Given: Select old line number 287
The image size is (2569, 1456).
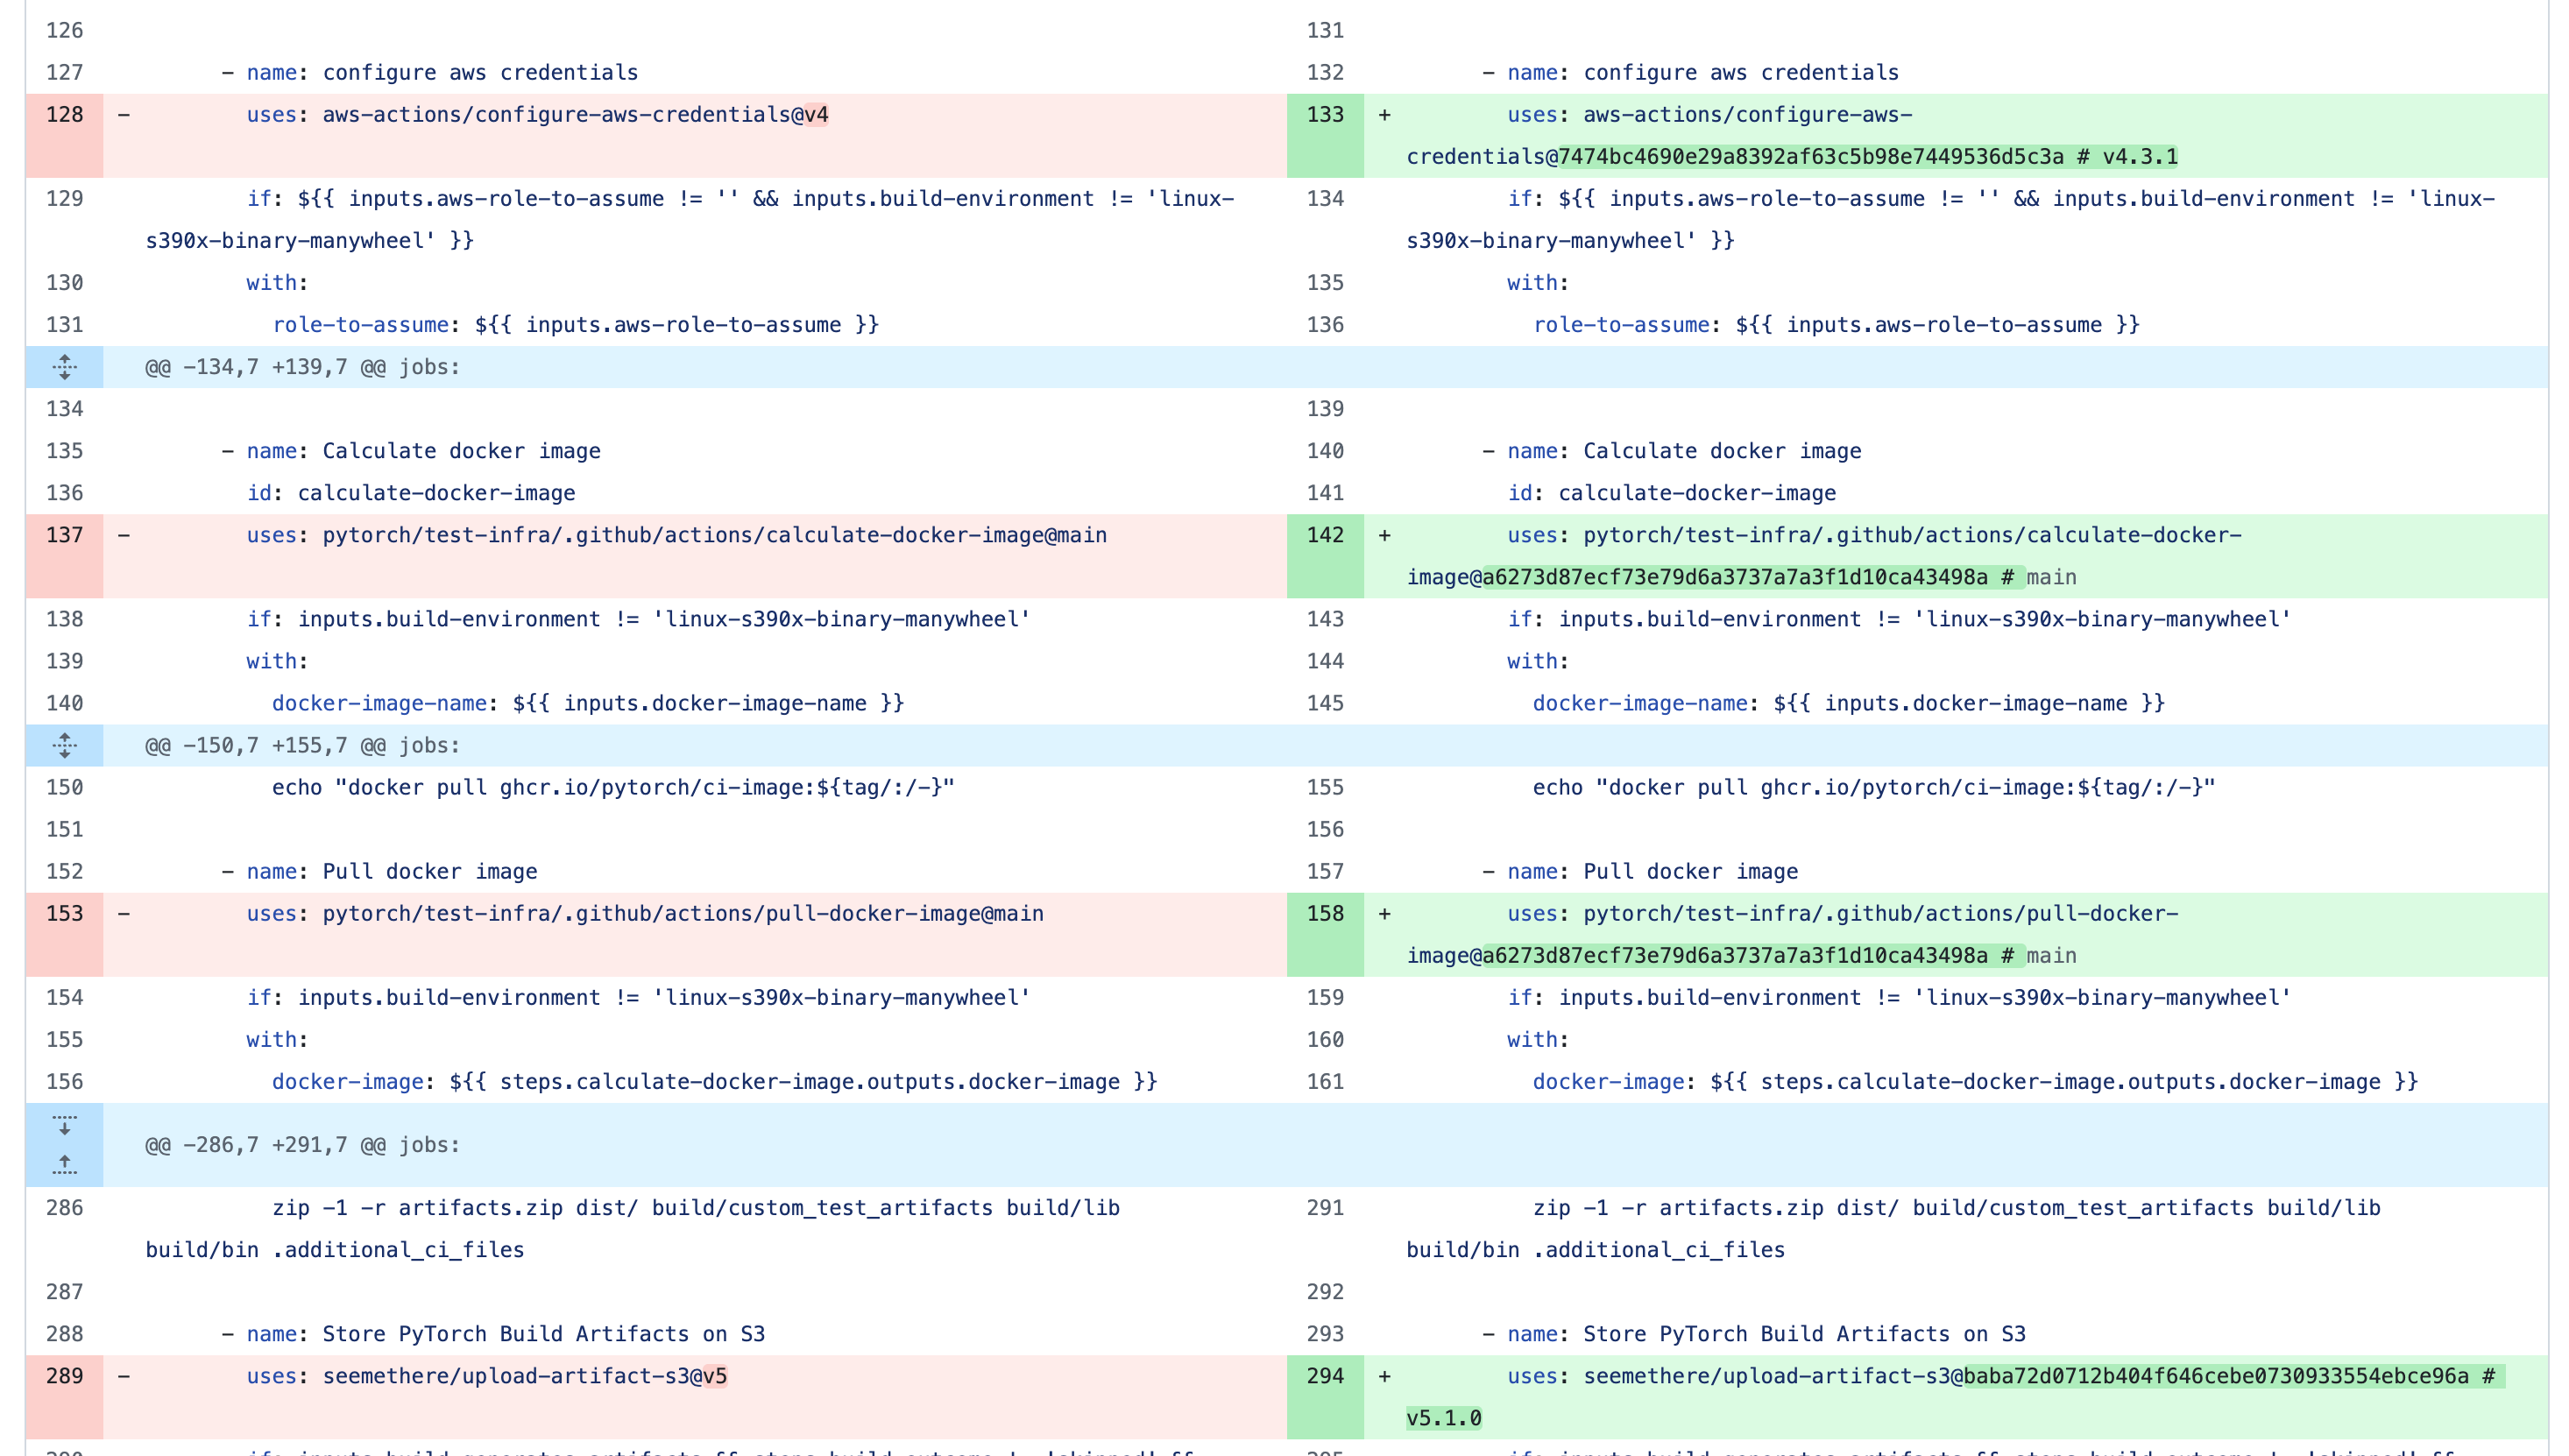Looking at the screenshot, I should coord(64,1292).
